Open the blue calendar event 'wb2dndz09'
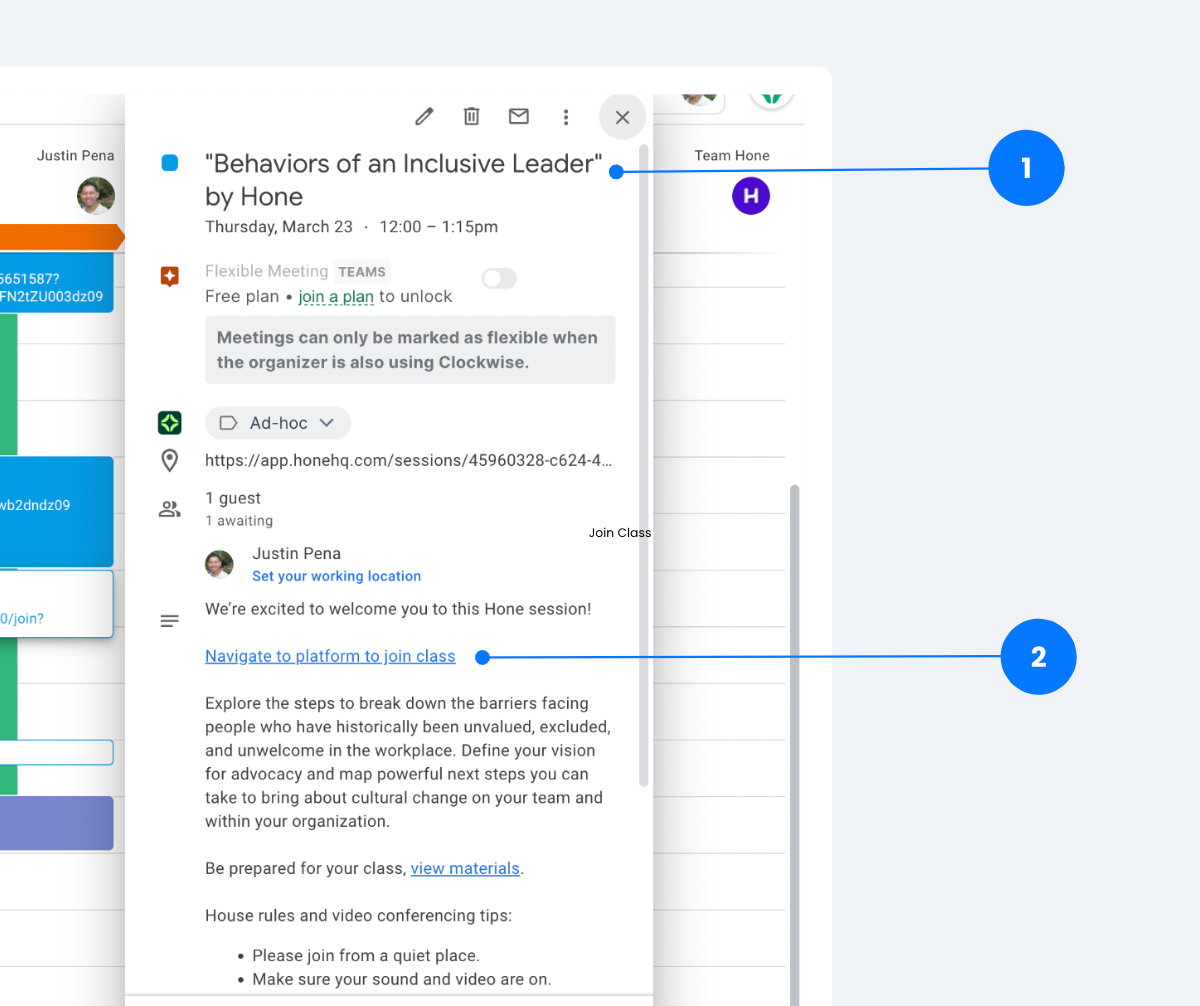1200x1006 pixels. (x=57, y=512)
